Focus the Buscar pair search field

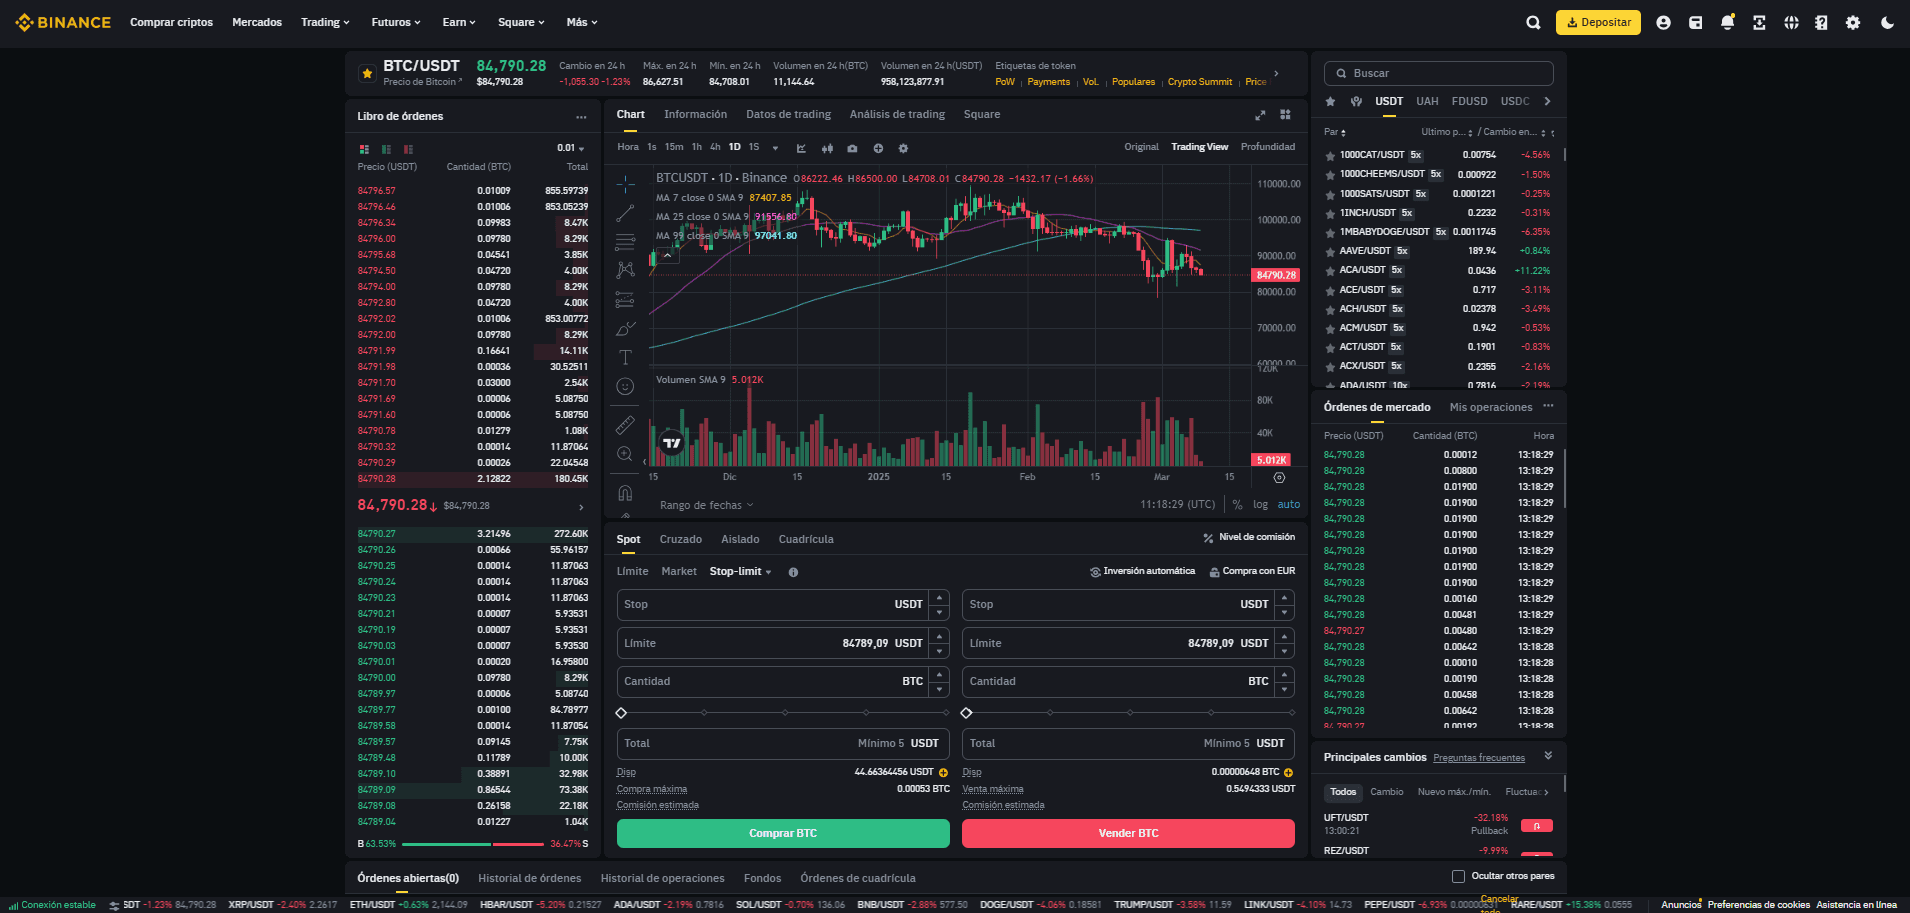pos(1438,73)
